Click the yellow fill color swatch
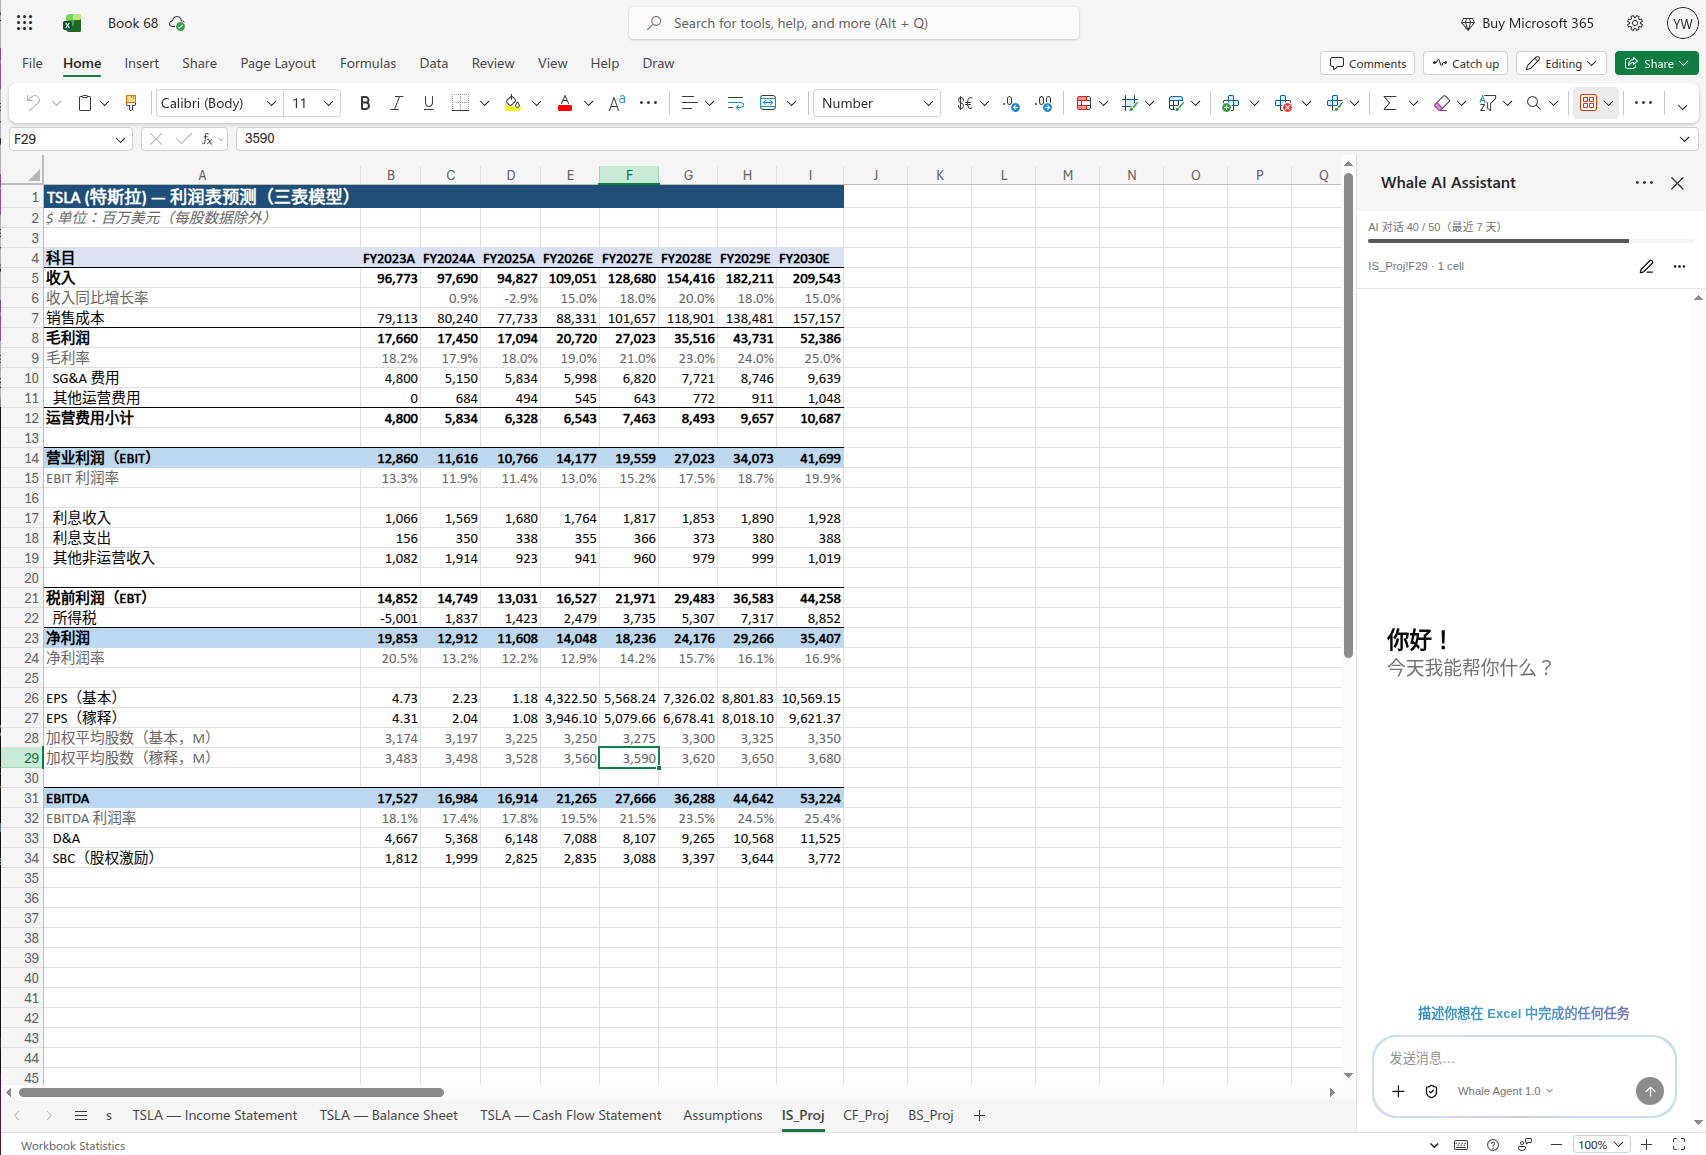Viewport: 1706px width, 1155px height. tap(513, 103)
